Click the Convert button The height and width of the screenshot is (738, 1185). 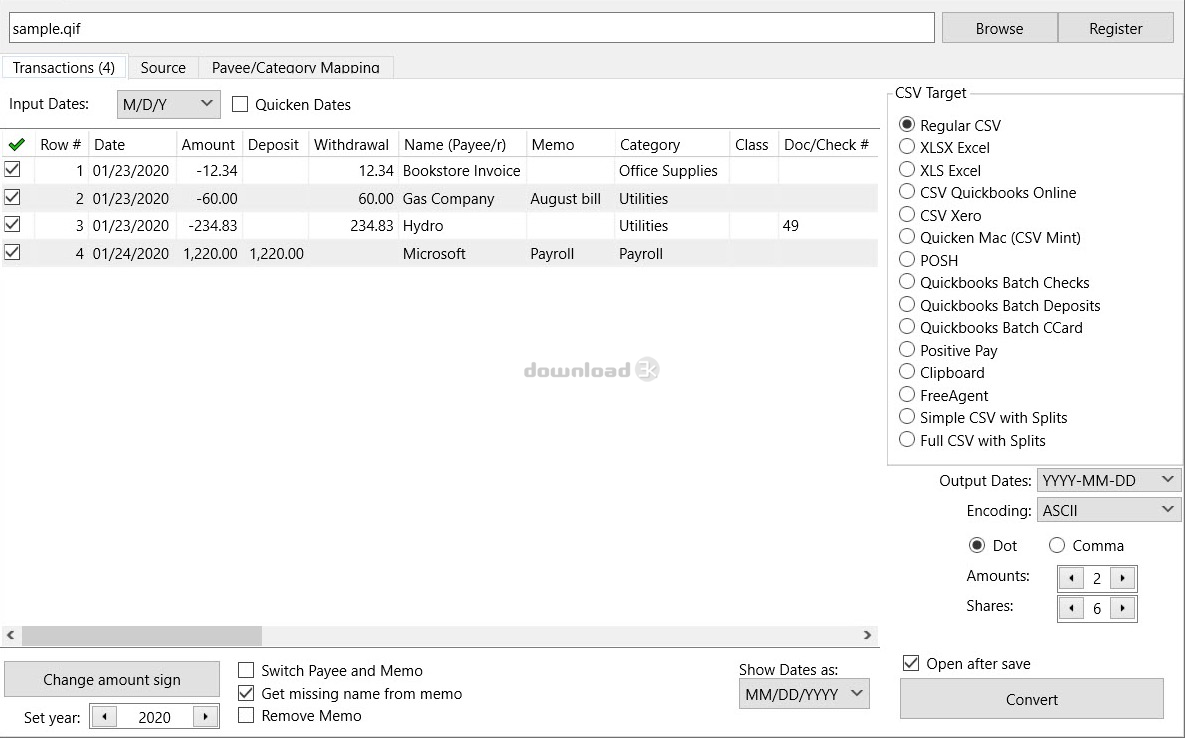[1032, 699]
